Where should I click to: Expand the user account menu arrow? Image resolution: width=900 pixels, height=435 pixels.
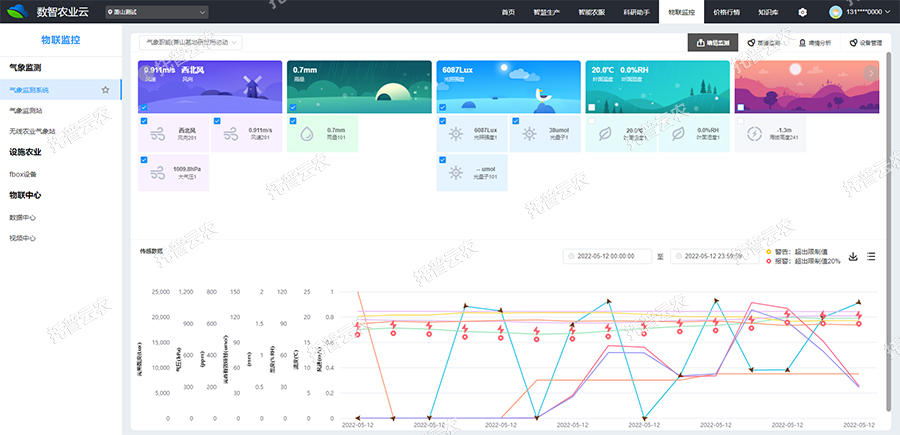click(890, 12)
